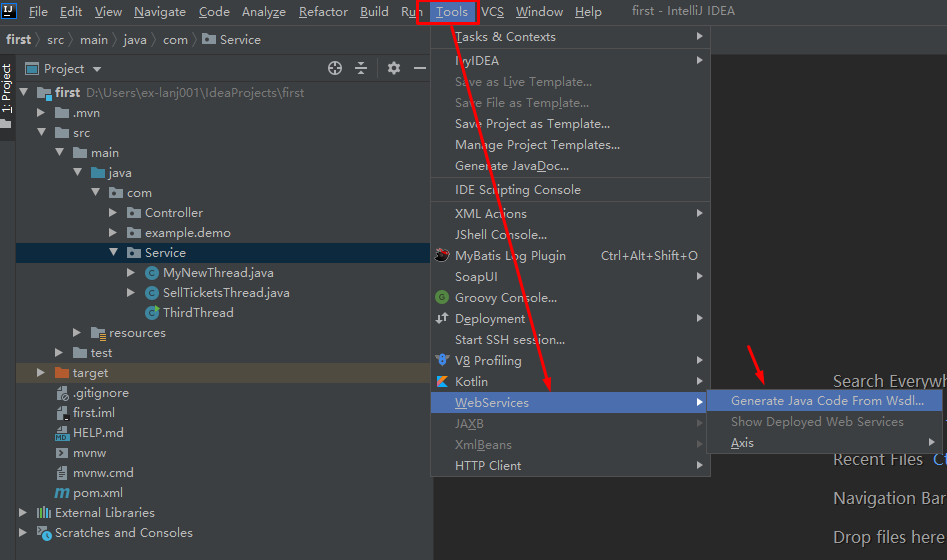Click the resources folder icon

tap(98, 333)
